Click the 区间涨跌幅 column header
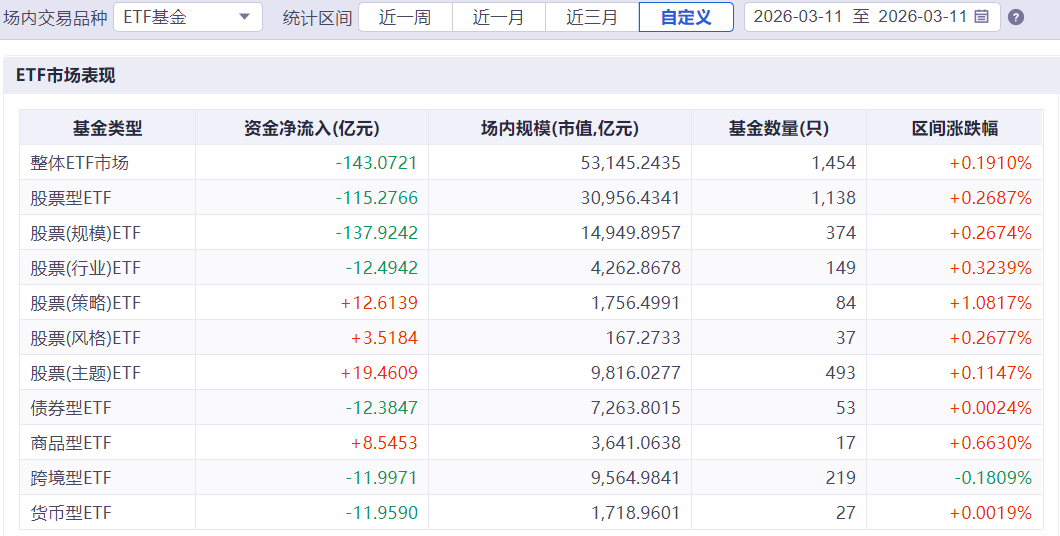Image resolution: width=1060 pixels, height=536 pixels. tap(955, 128)
